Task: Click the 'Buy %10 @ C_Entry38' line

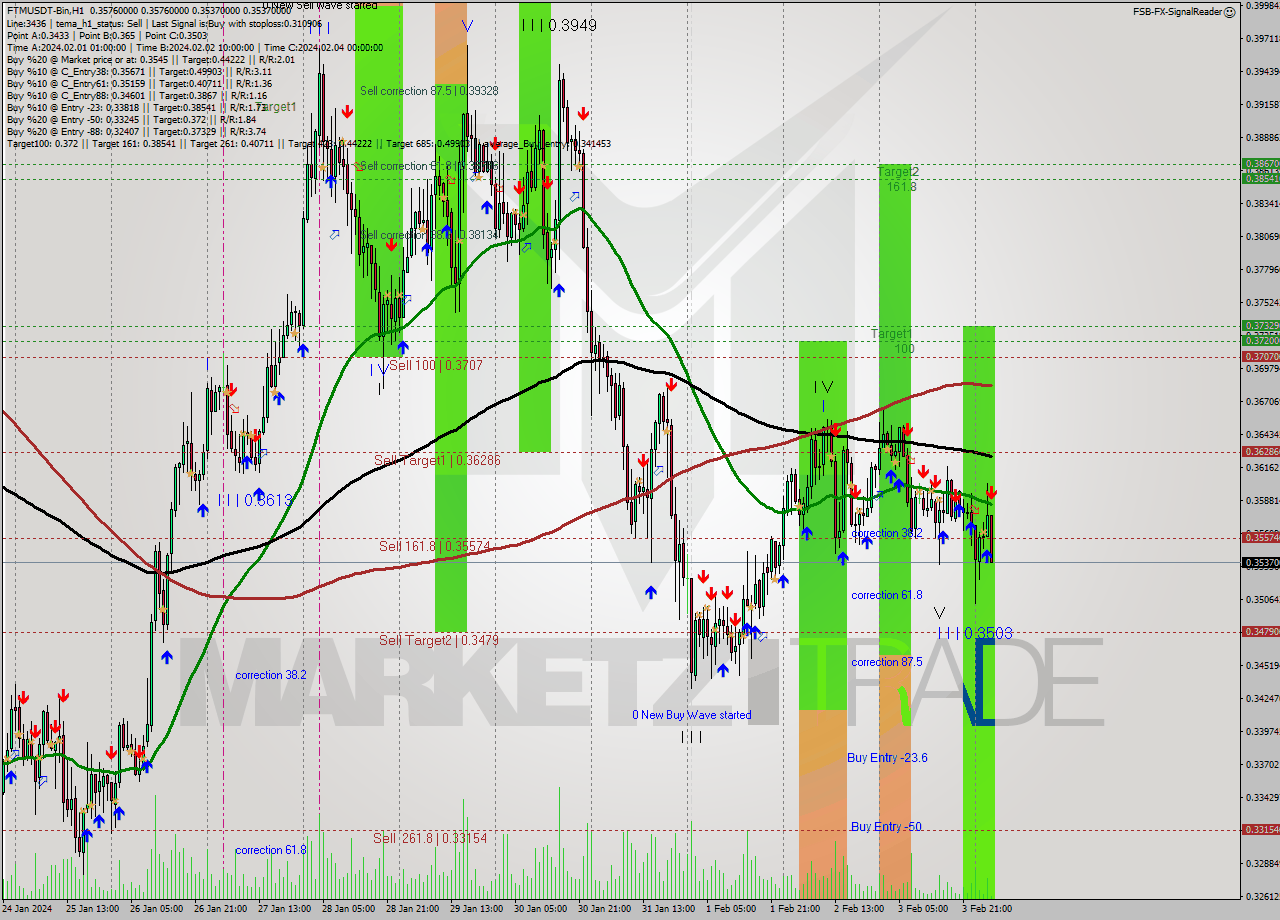Action: (139, 71)
